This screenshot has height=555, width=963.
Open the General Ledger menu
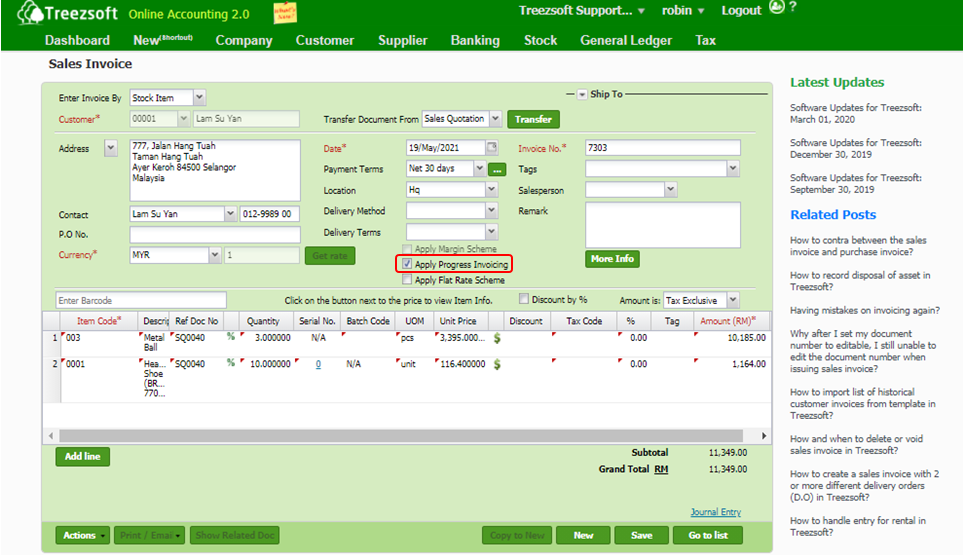(x=626, y=41)
